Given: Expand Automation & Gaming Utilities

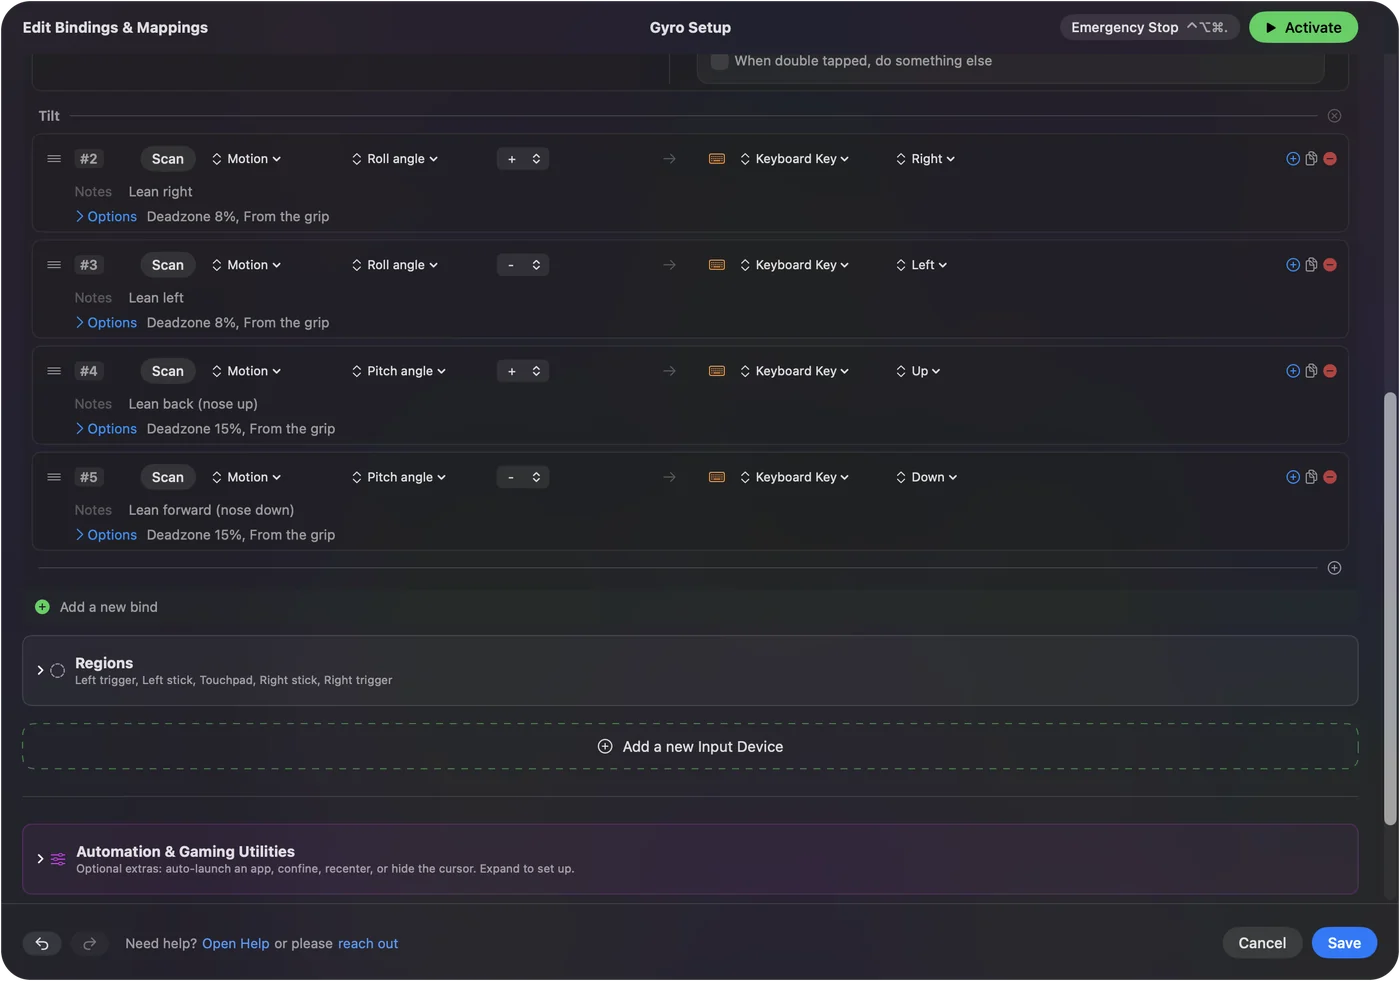Looking at the screenshot, I should (x=40, y=859).
